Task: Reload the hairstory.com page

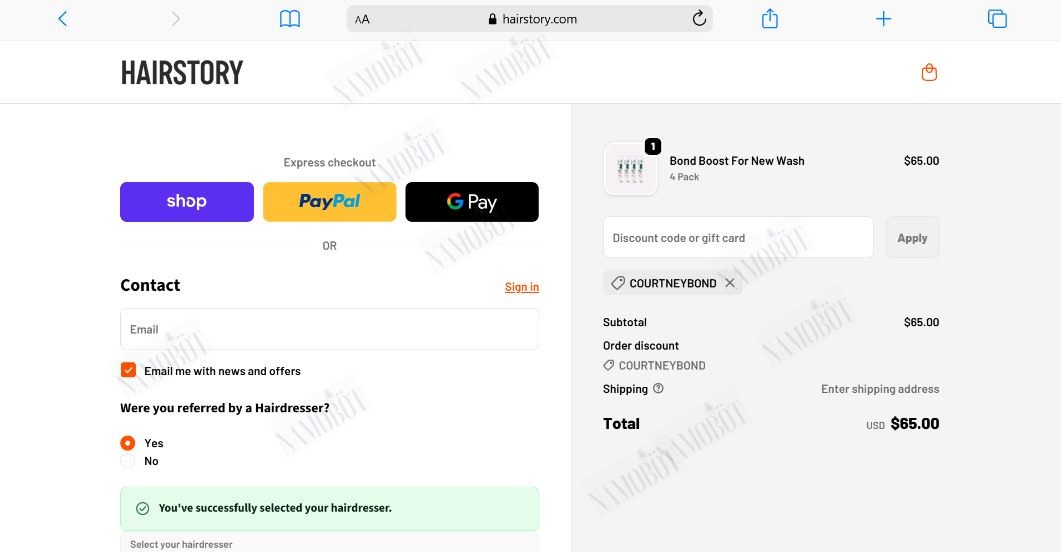Action: point(699,18)
